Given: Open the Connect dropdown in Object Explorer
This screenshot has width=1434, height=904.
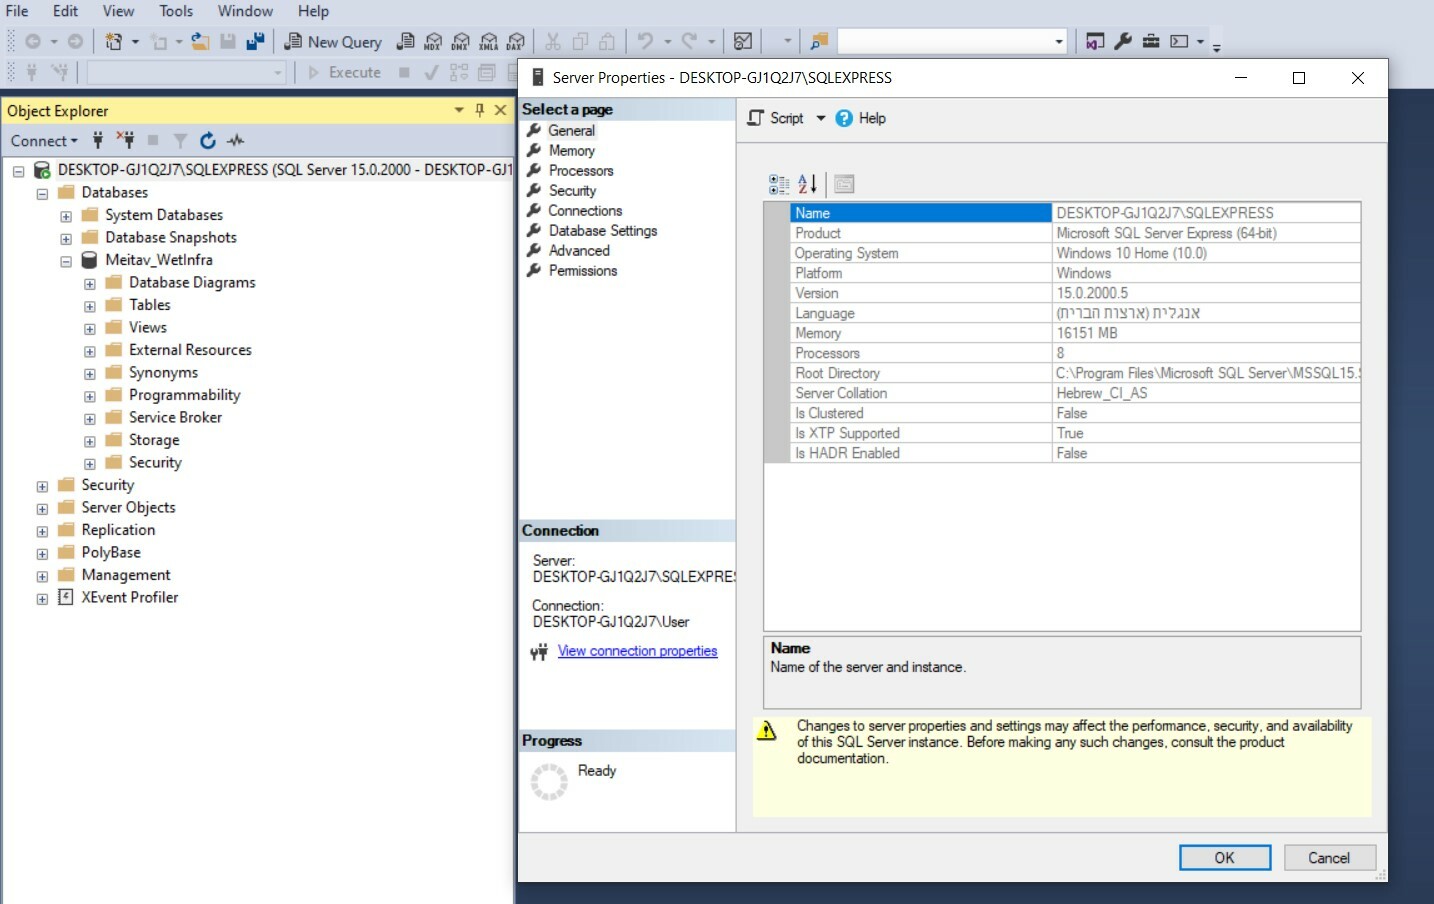Looking at the screenshot, I should (x=44, y=141).
